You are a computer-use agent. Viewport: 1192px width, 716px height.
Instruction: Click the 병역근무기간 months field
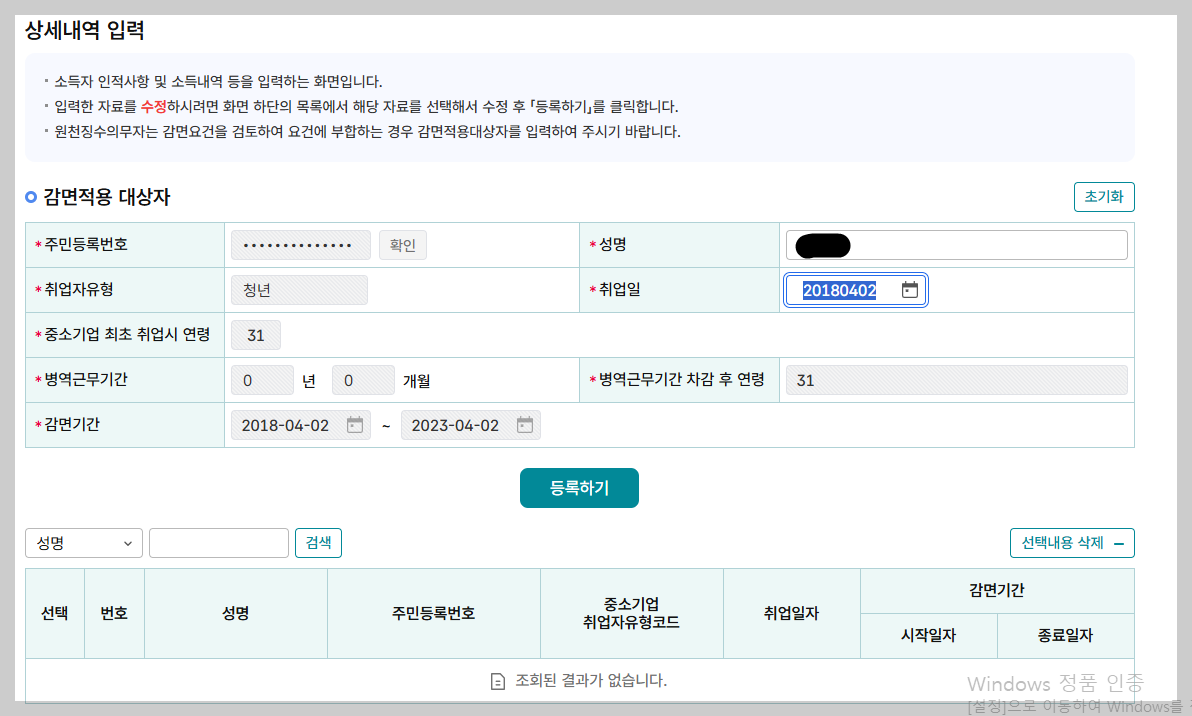[363, 379]
